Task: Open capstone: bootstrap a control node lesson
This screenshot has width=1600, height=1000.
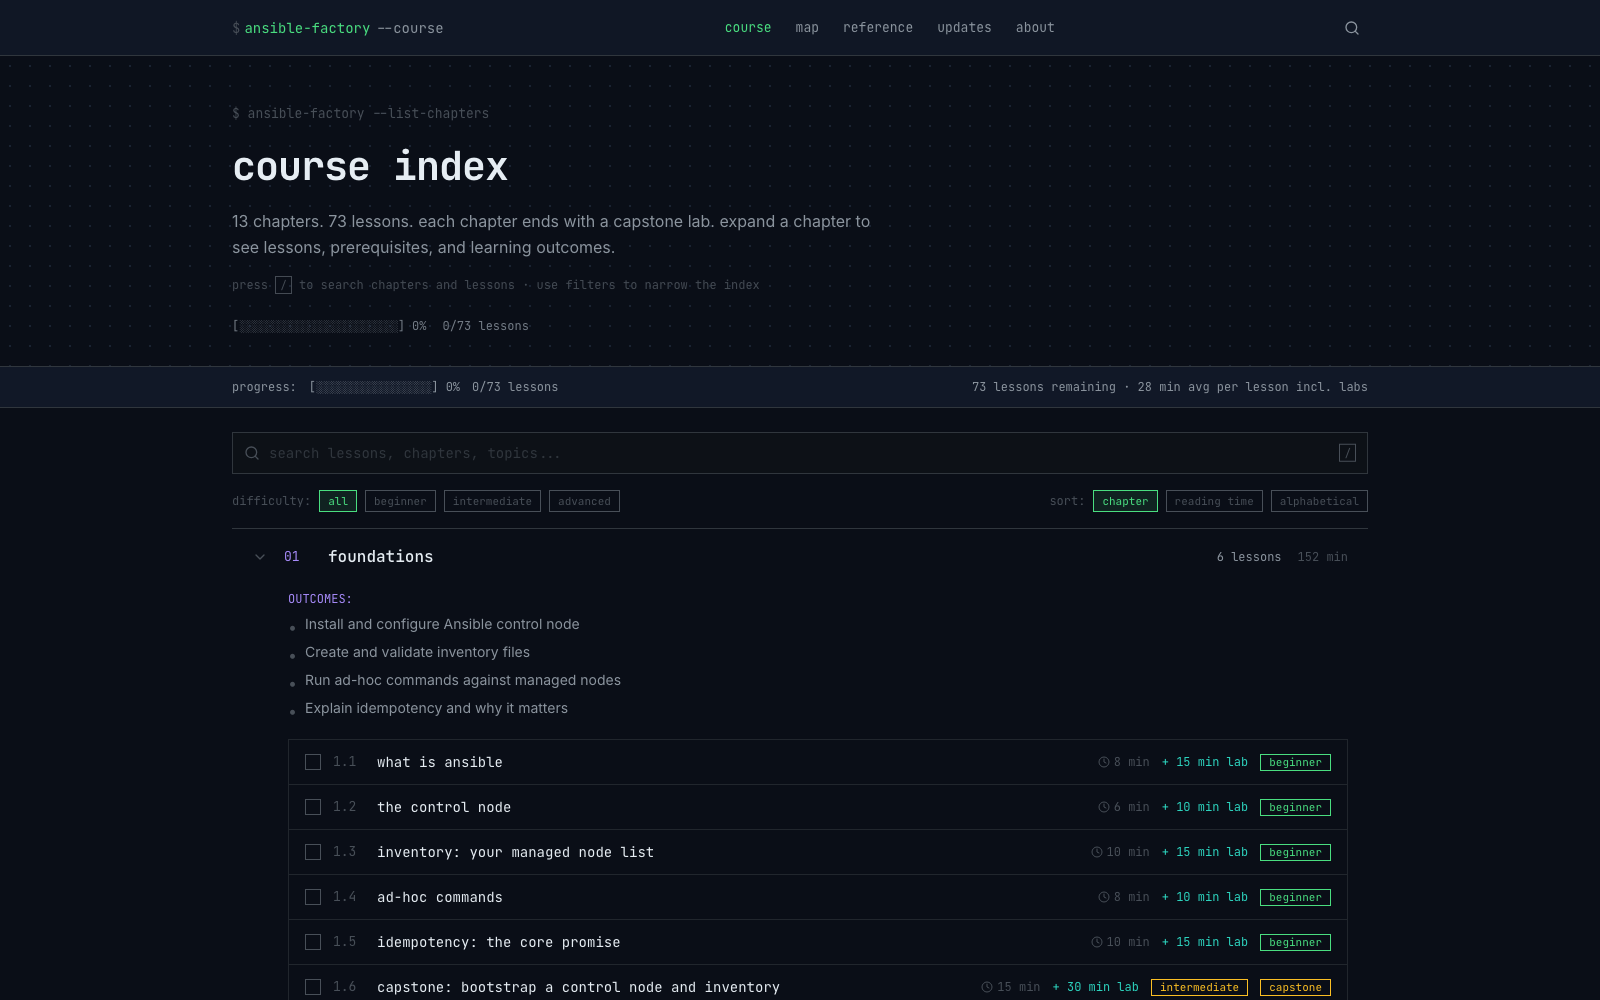Action: coord(578,987)
